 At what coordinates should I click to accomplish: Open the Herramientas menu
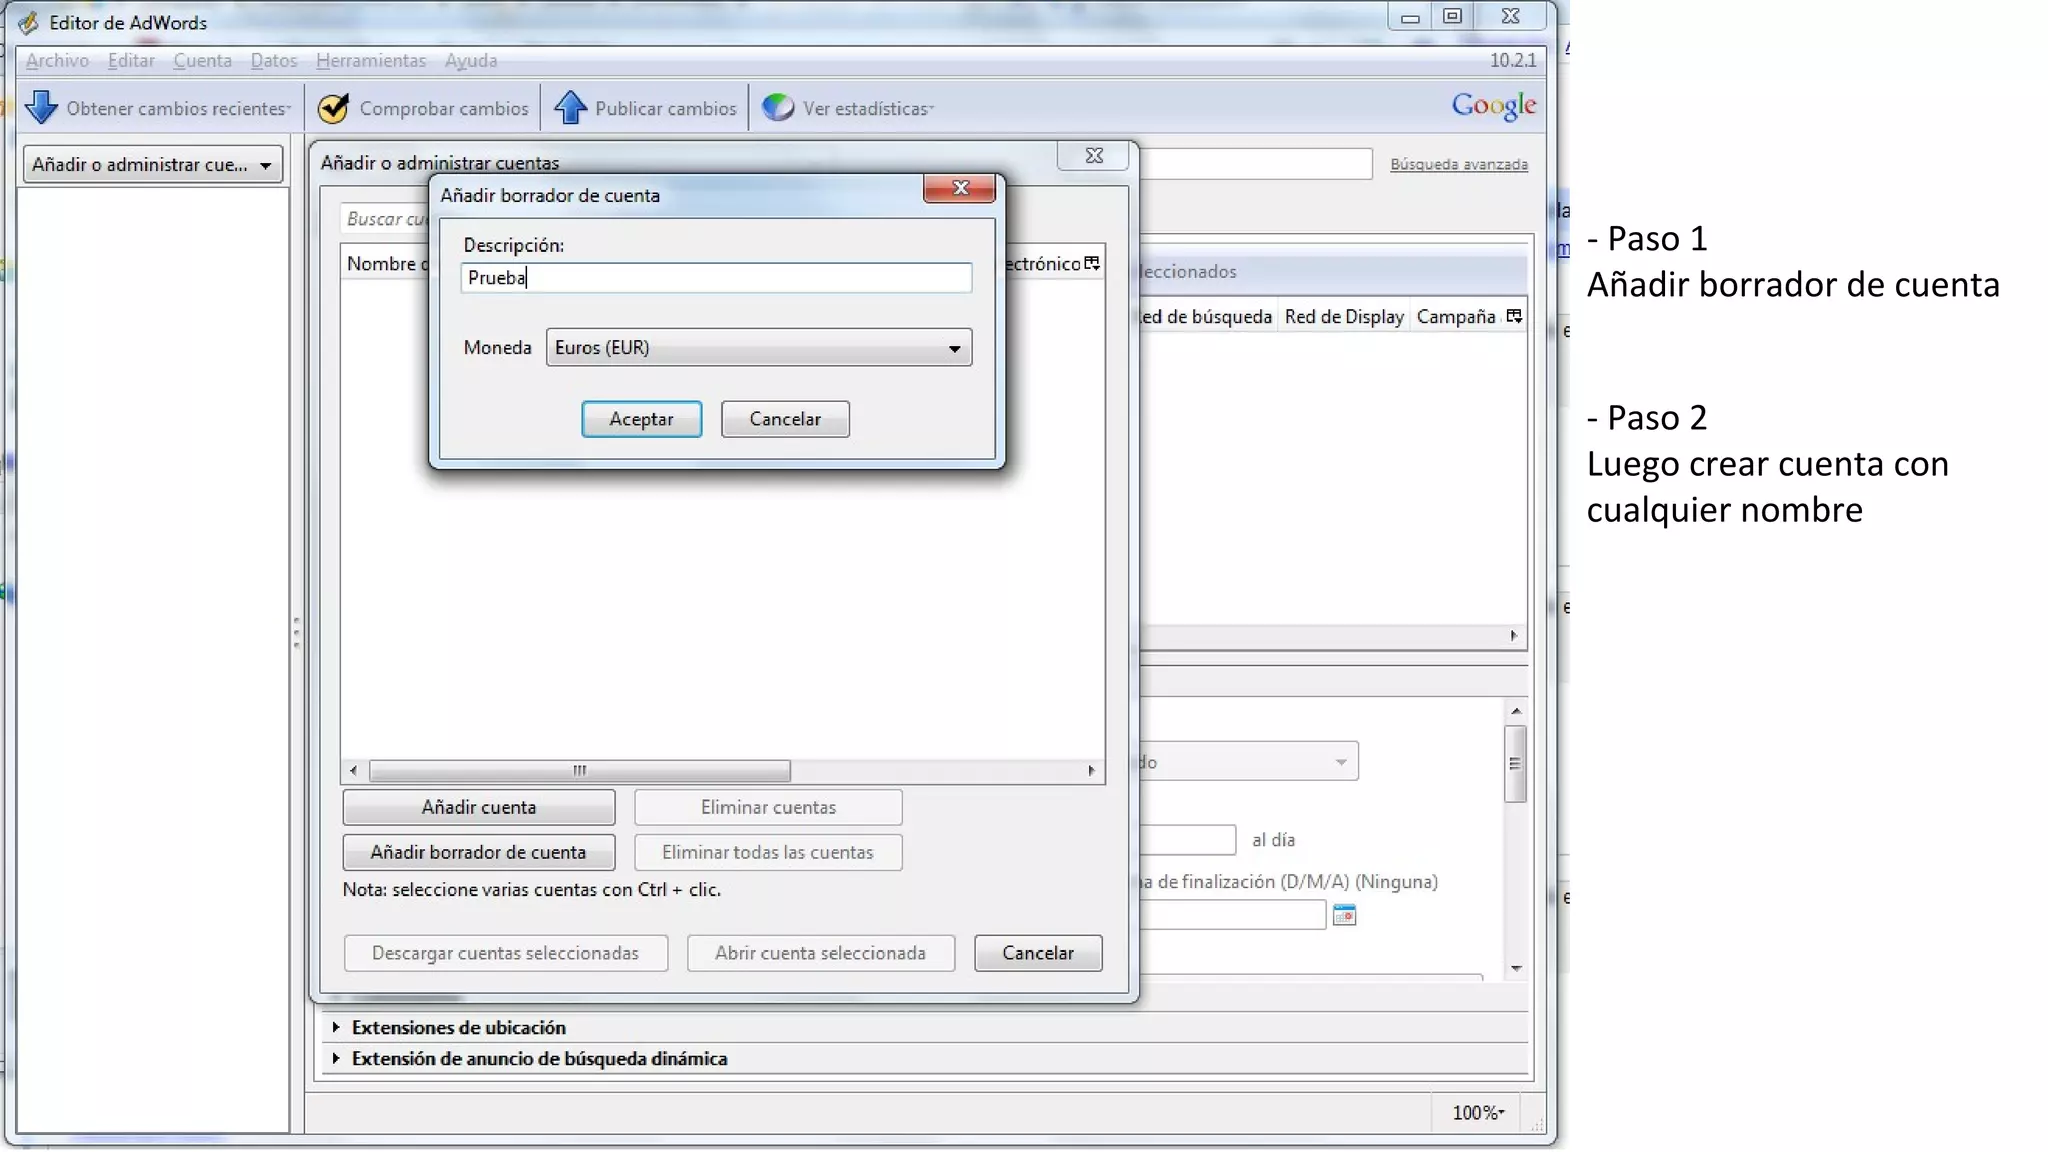coord(370,60)
